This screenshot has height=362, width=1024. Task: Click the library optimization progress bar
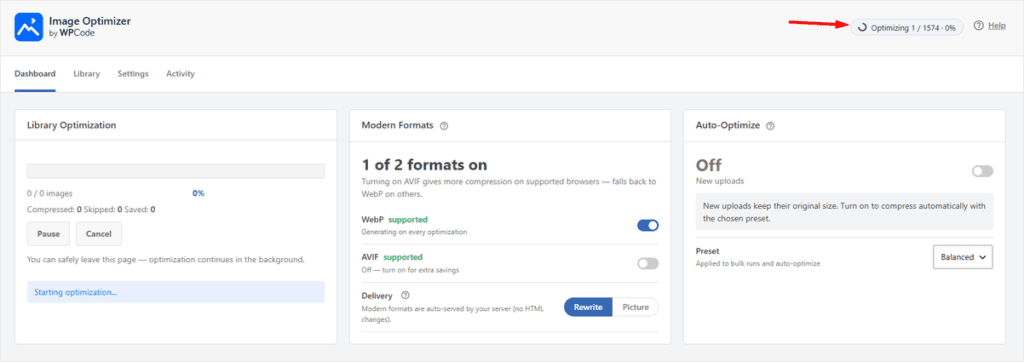176,171
